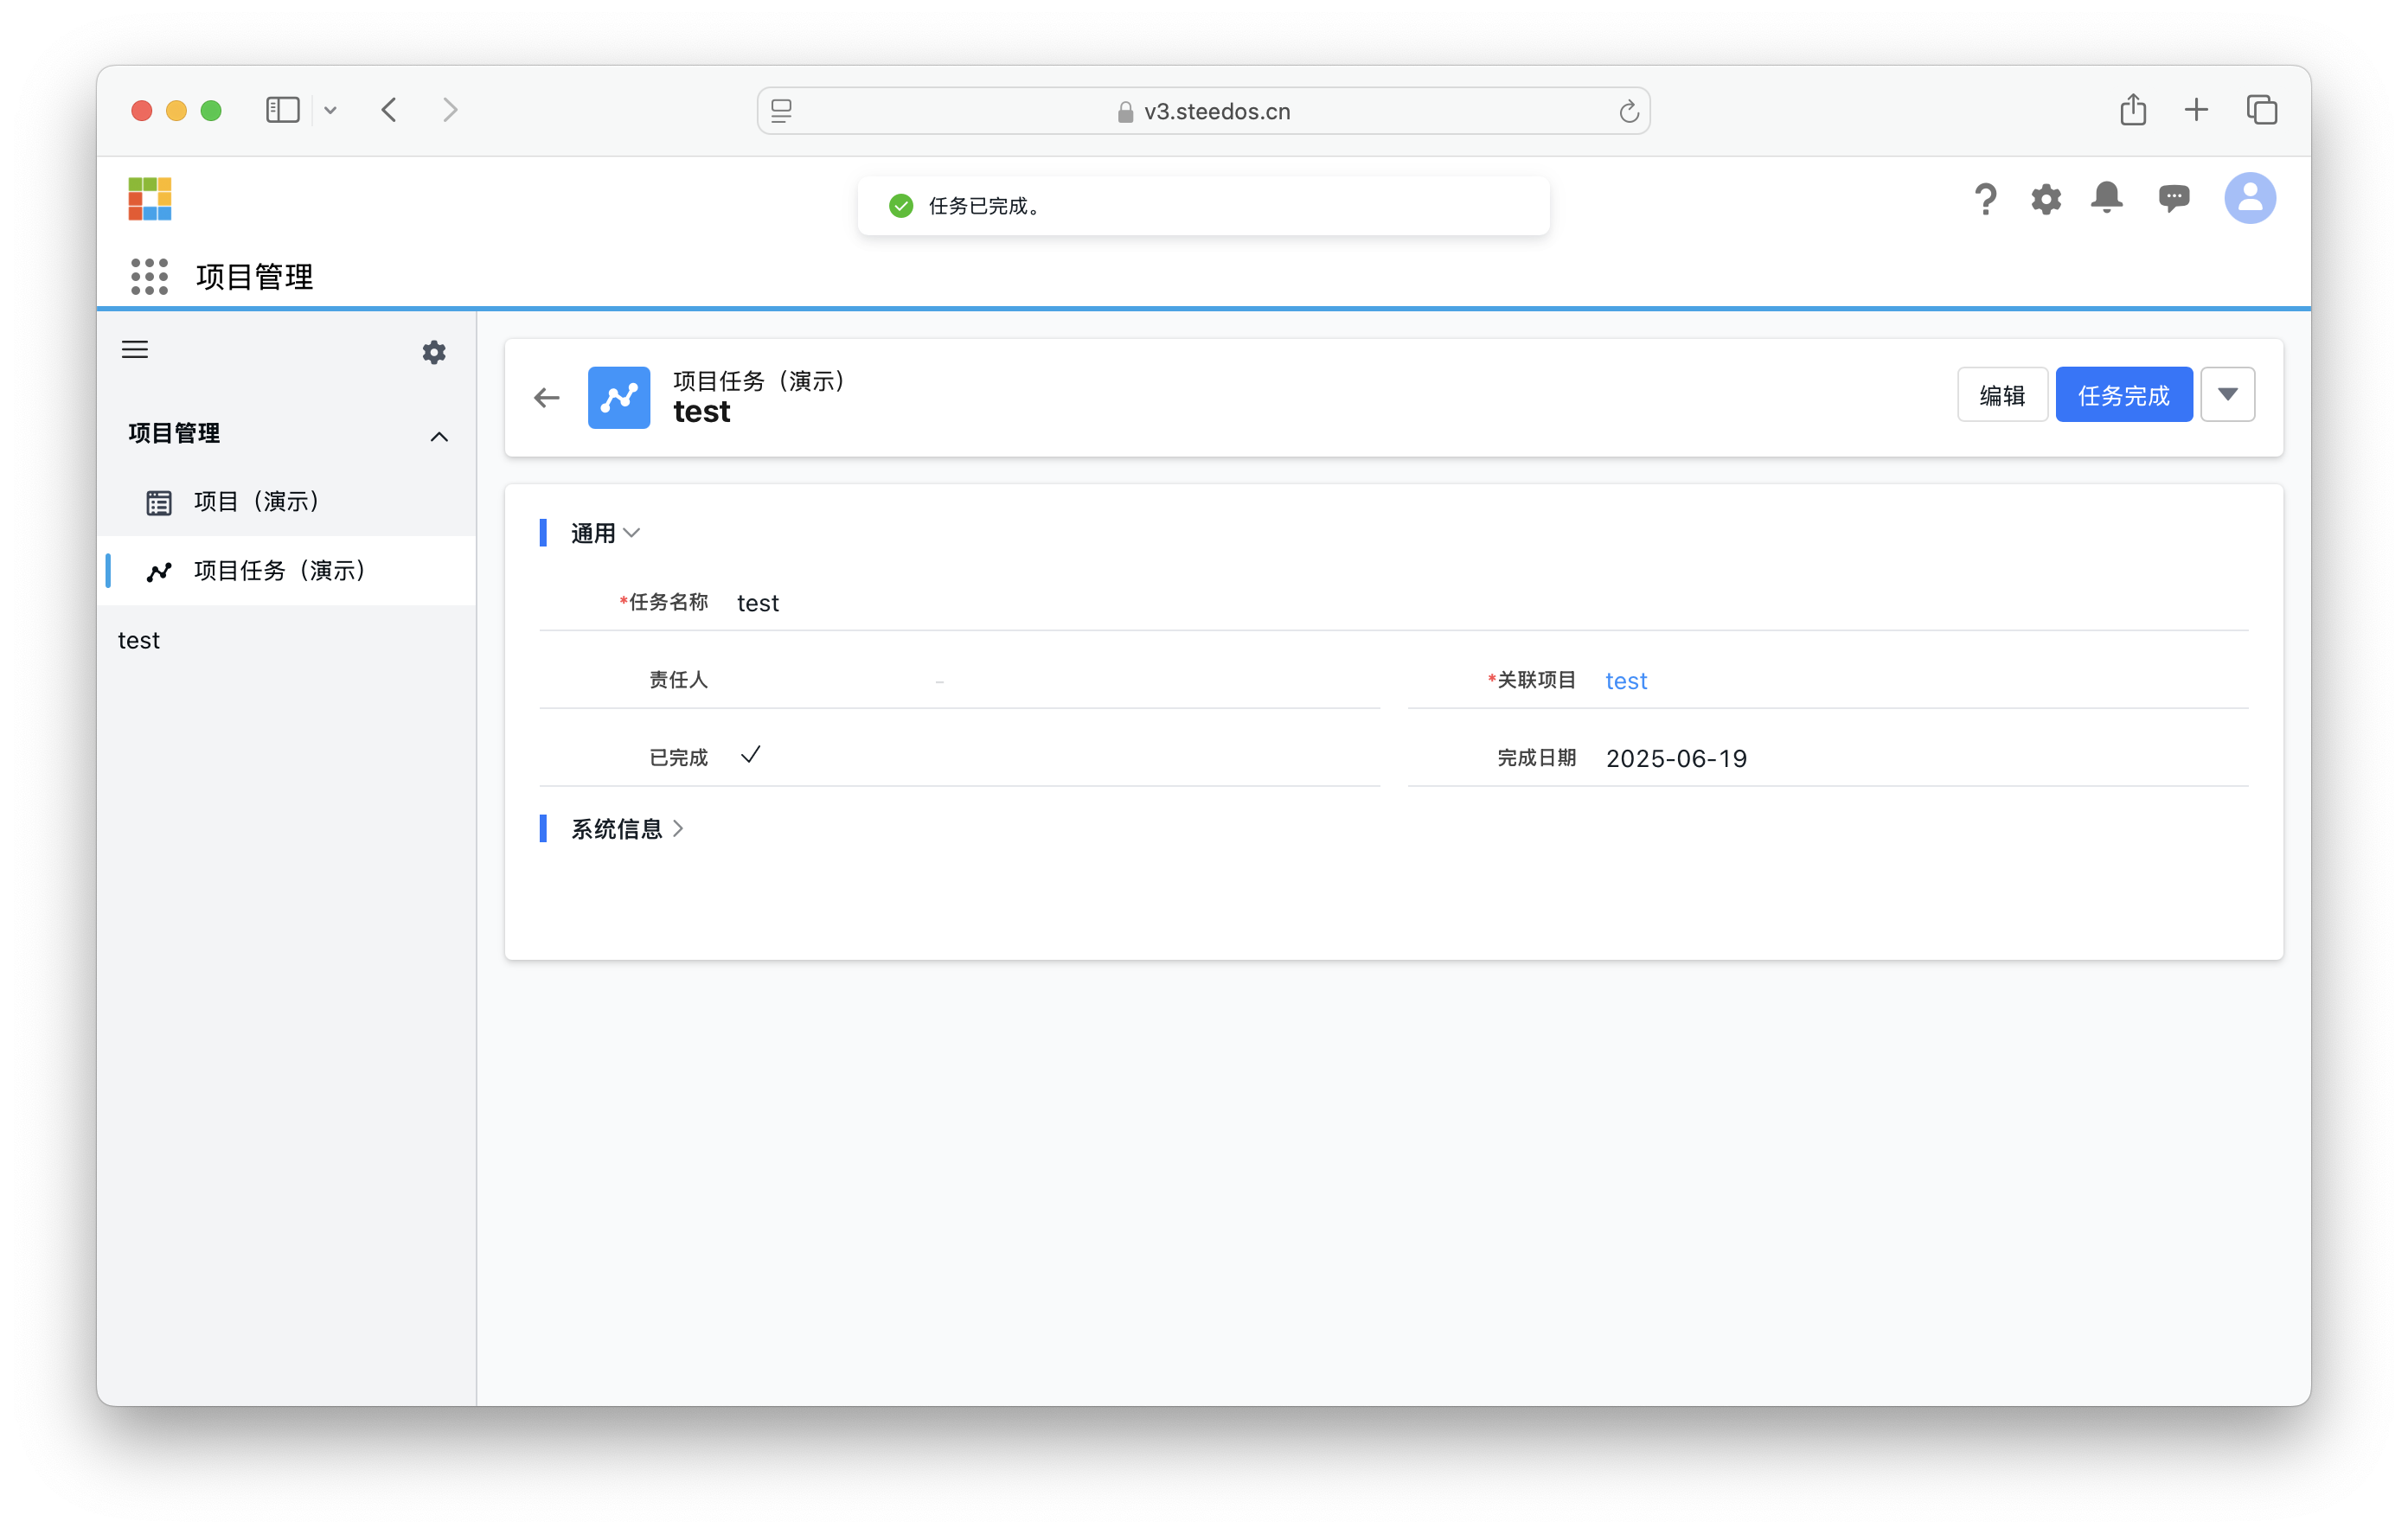Open sidebar settings gear icon
This screenshot has width=2408, height=1534.
(x=434, y=352)
